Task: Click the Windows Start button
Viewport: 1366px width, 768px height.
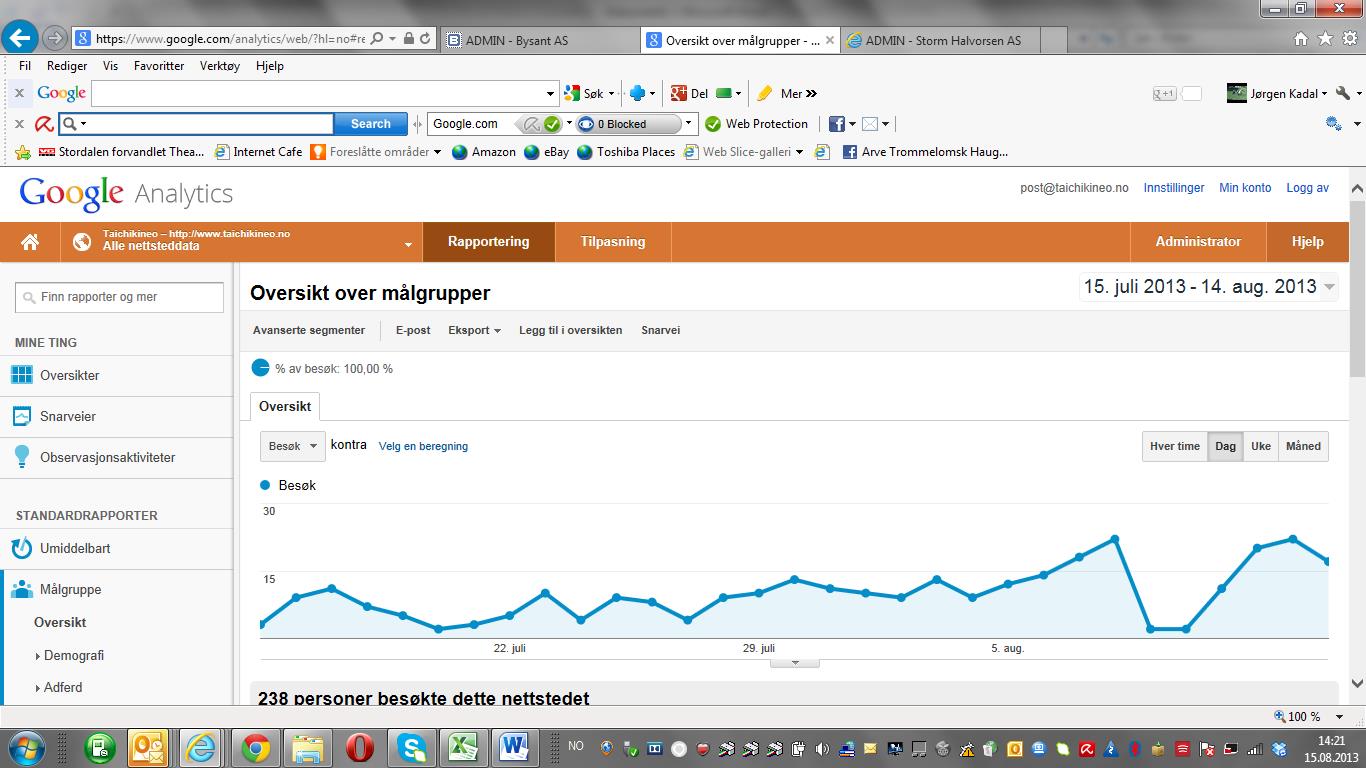Action: click(x=24, y=747)
